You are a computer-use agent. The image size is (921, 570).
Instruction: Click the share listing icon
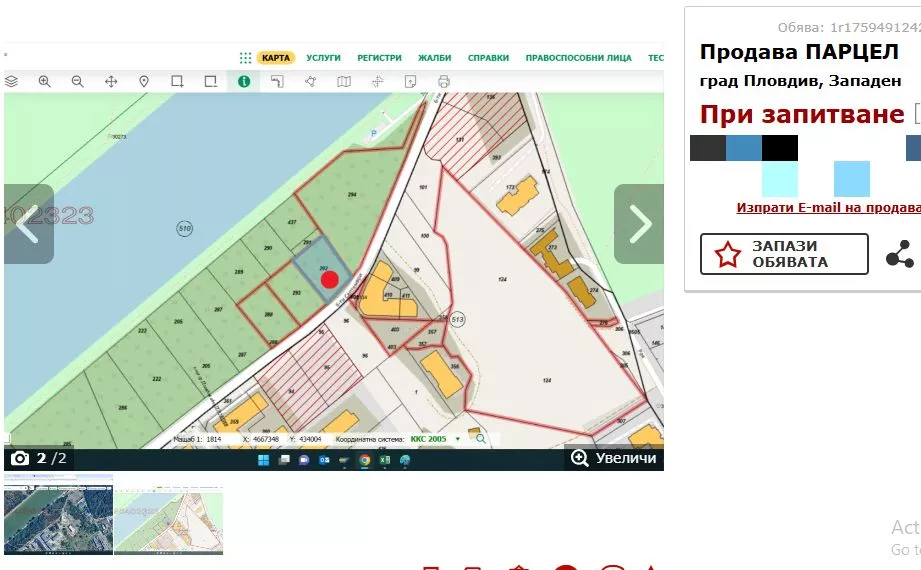click(900, 254)
